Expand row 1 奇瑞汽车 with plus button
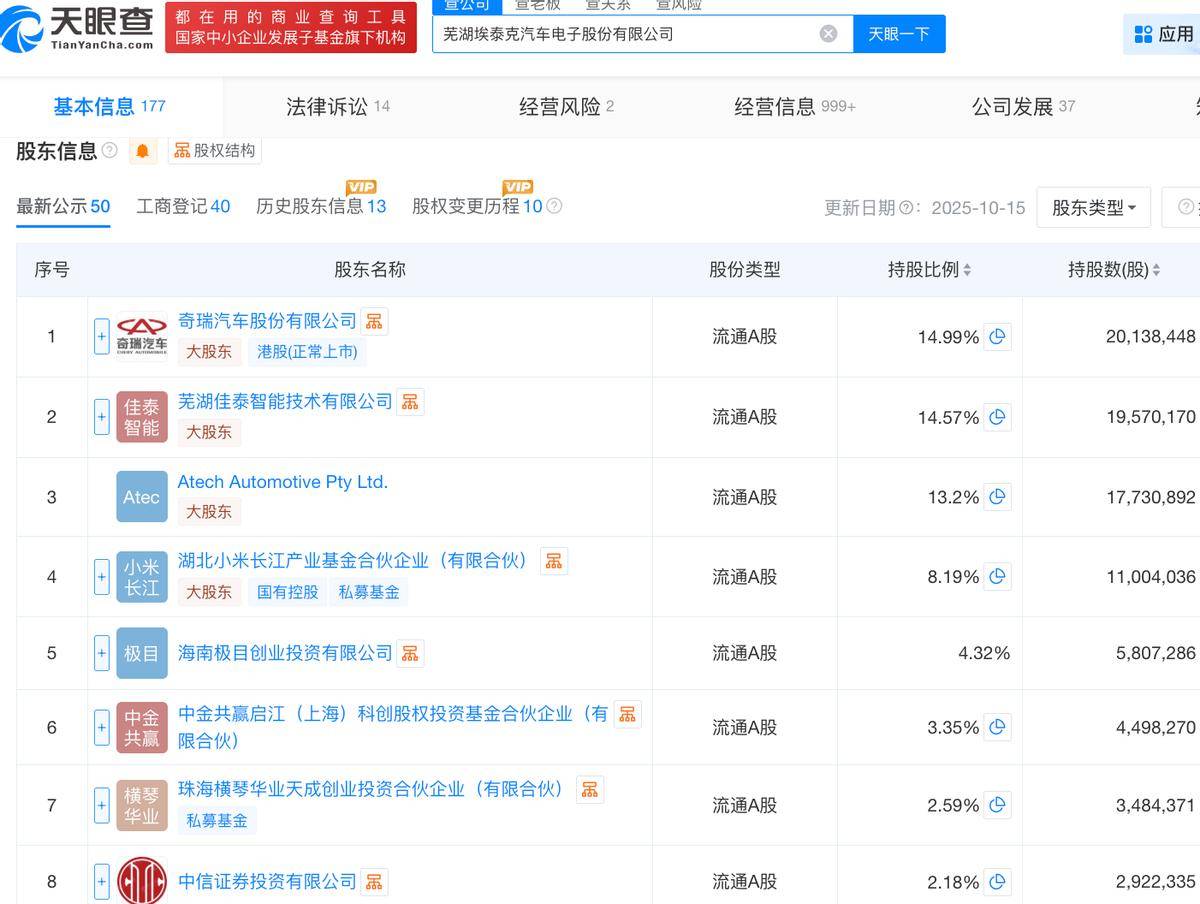Viewport: 1200px width, 904px height. [x=101, y=337]
